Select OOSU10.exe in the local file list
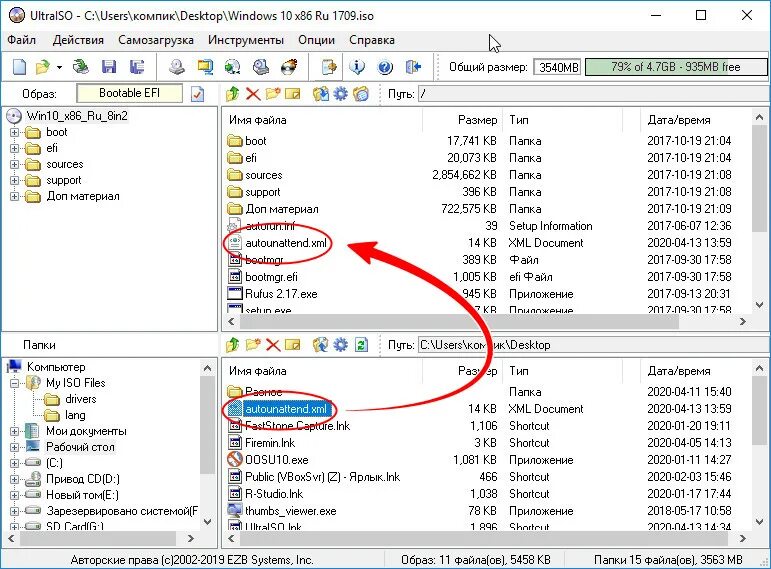This screenshot has width=771, height=569. pyautogui.click(x=276, y=460)
